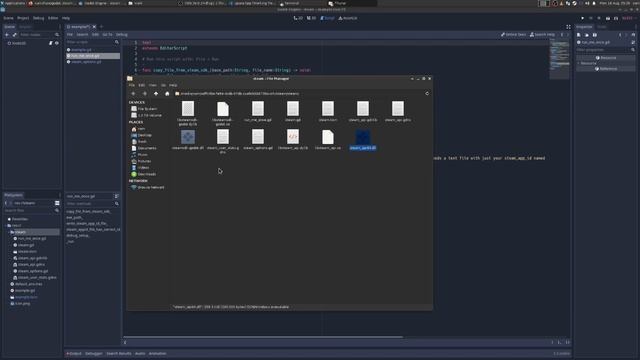Select steam_api.gdnlib file icon in File Manager
The image size is (640, 360).
pyautogui.click(x=363, y=109)
